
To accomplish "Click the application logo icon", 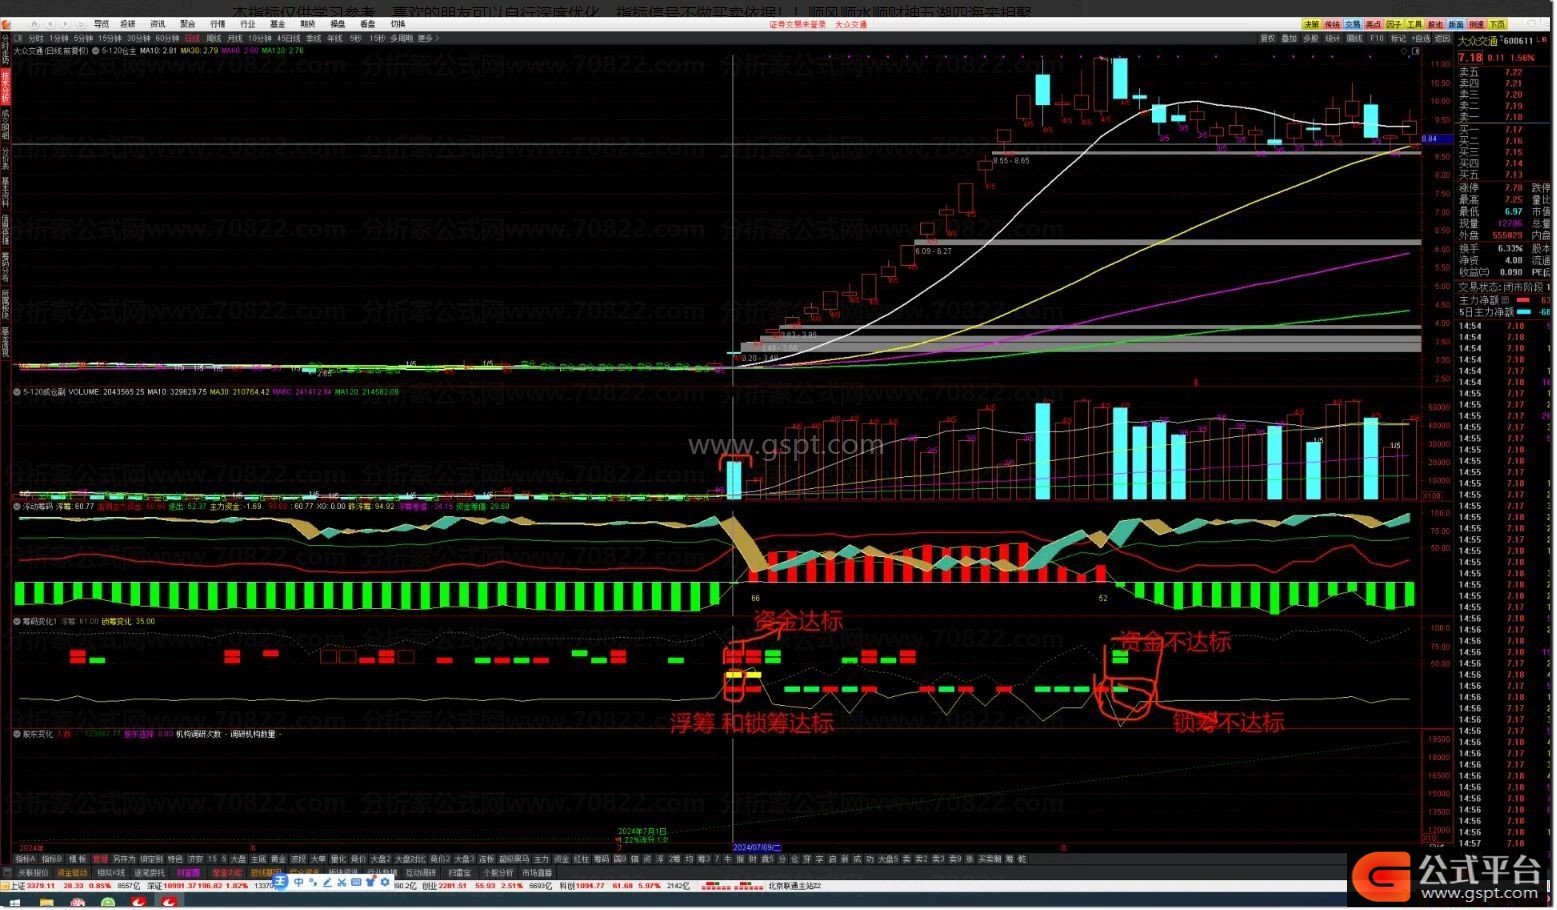I will click(6, 24).
